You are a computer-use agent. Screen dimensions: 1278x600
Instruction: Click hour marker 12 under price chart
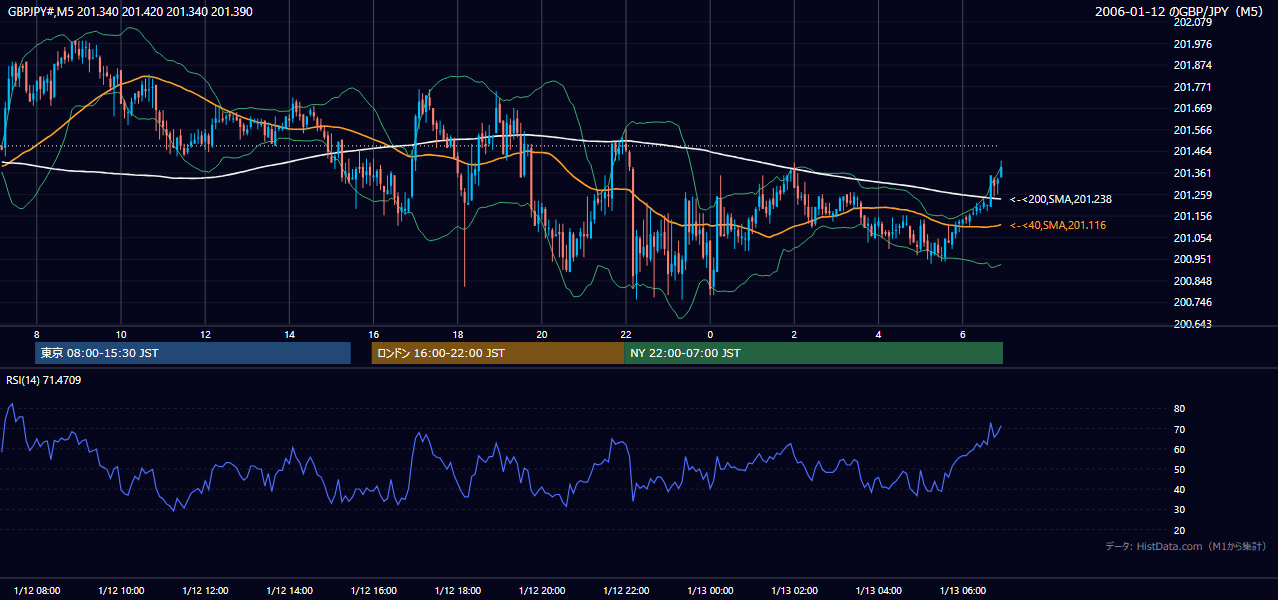pos(205,333)
